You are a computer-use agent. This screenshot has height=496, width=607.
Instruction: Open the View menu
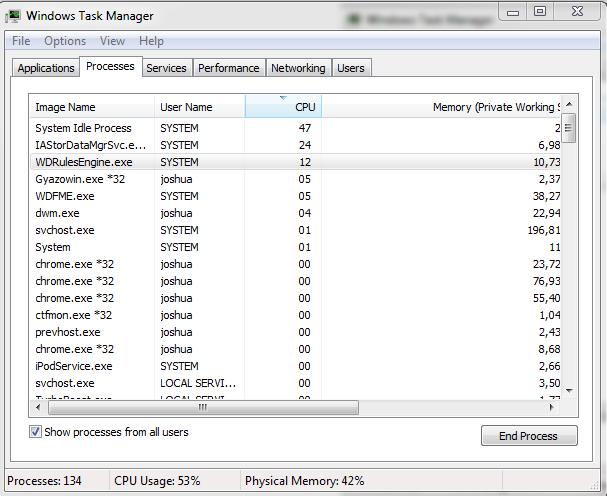pos(112,41)
